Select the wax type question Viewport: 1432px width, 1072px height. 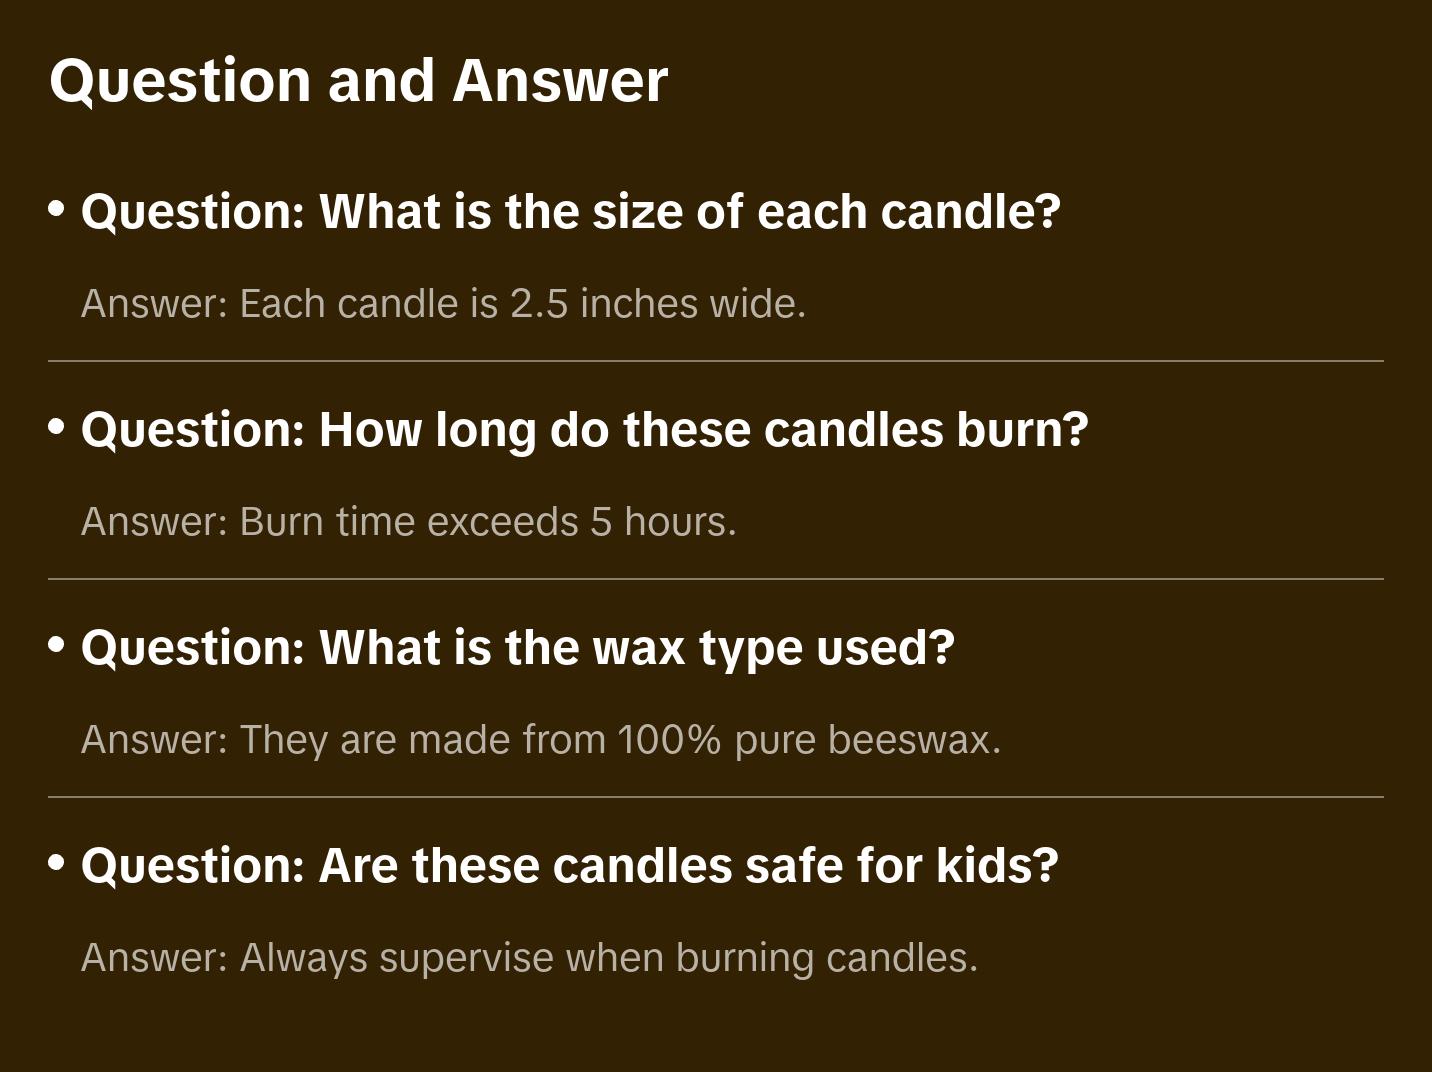[x=517, y=647]
